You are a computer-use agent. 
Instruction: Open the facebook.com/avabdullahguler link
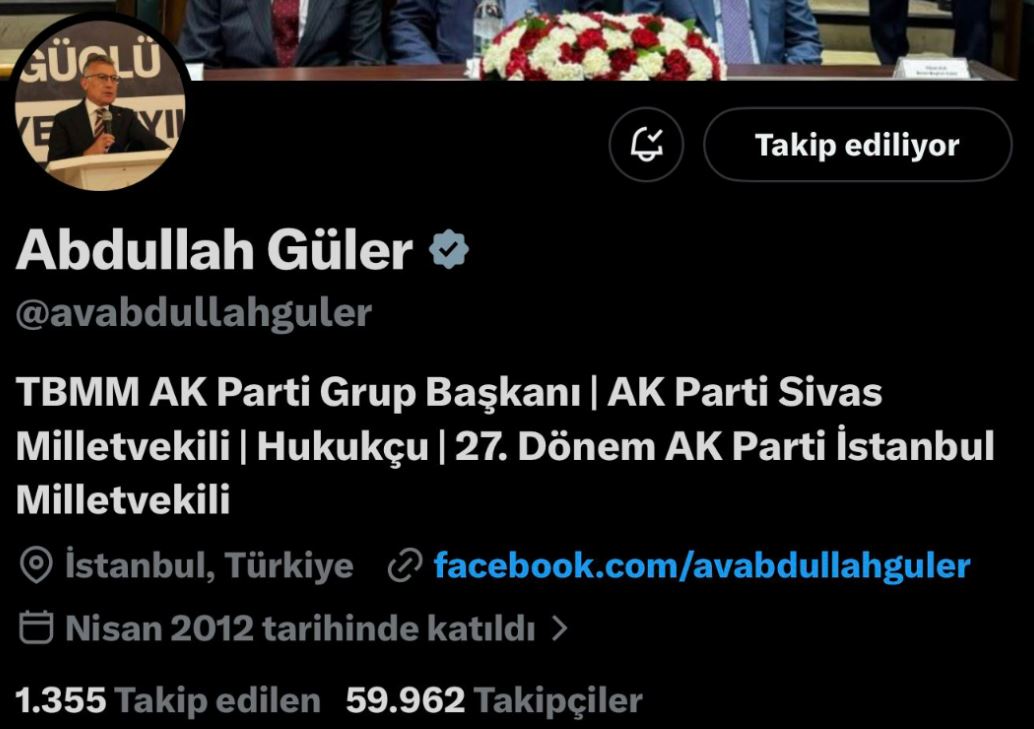[702, 565]
